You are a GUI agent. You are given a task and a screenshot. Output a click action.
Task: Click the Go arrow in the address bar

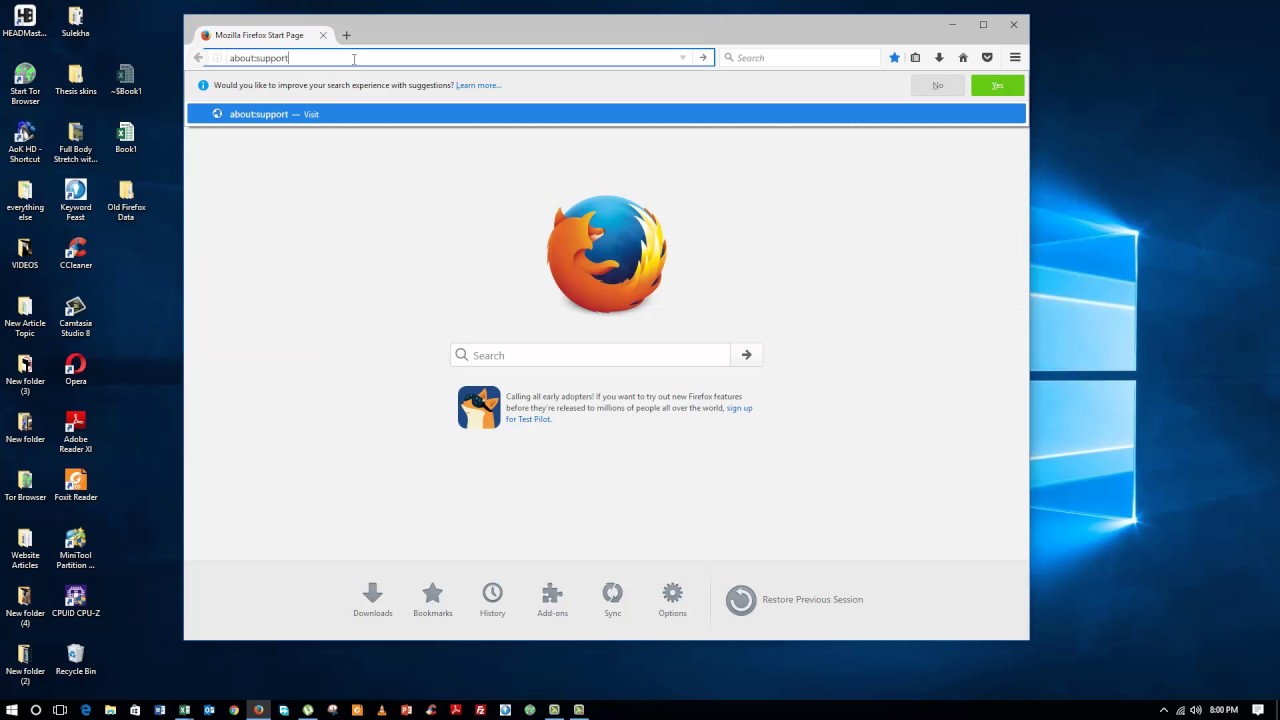coord(703,58)
